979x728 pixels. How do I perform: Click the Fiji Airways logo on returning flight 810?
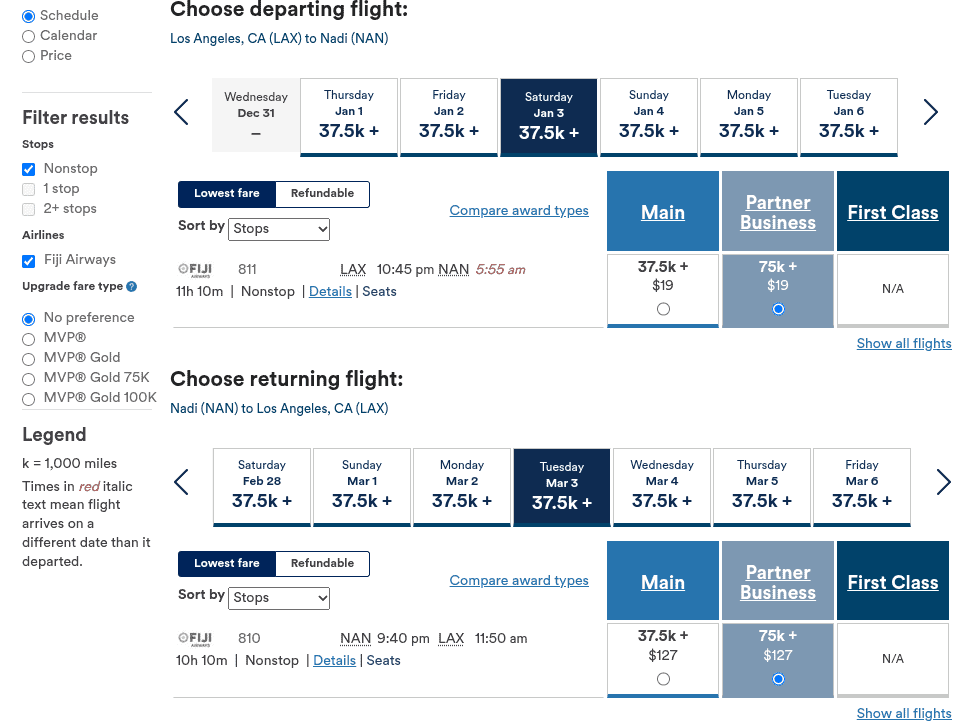pos(195,638)
